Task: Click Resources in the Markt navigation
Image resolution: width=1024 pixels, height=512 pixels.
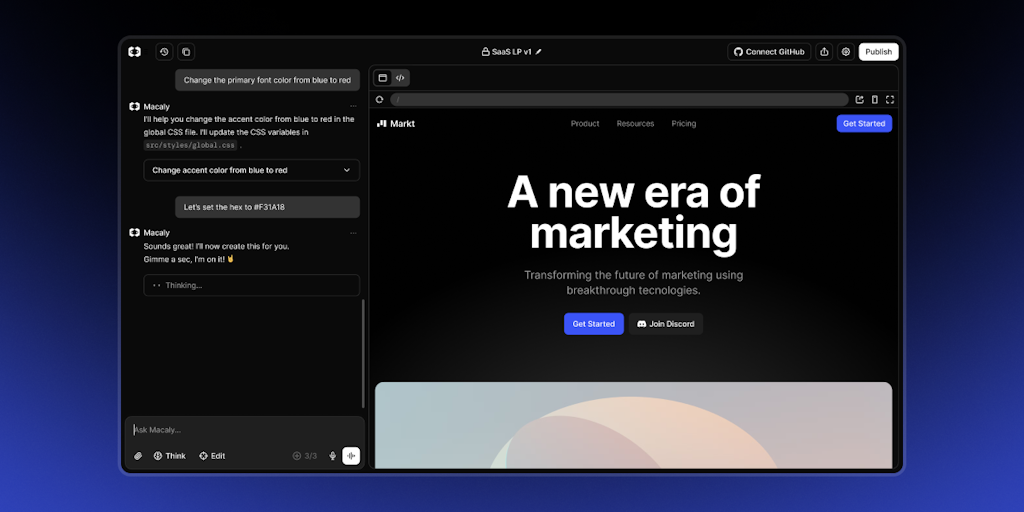Action: (635, 124)
